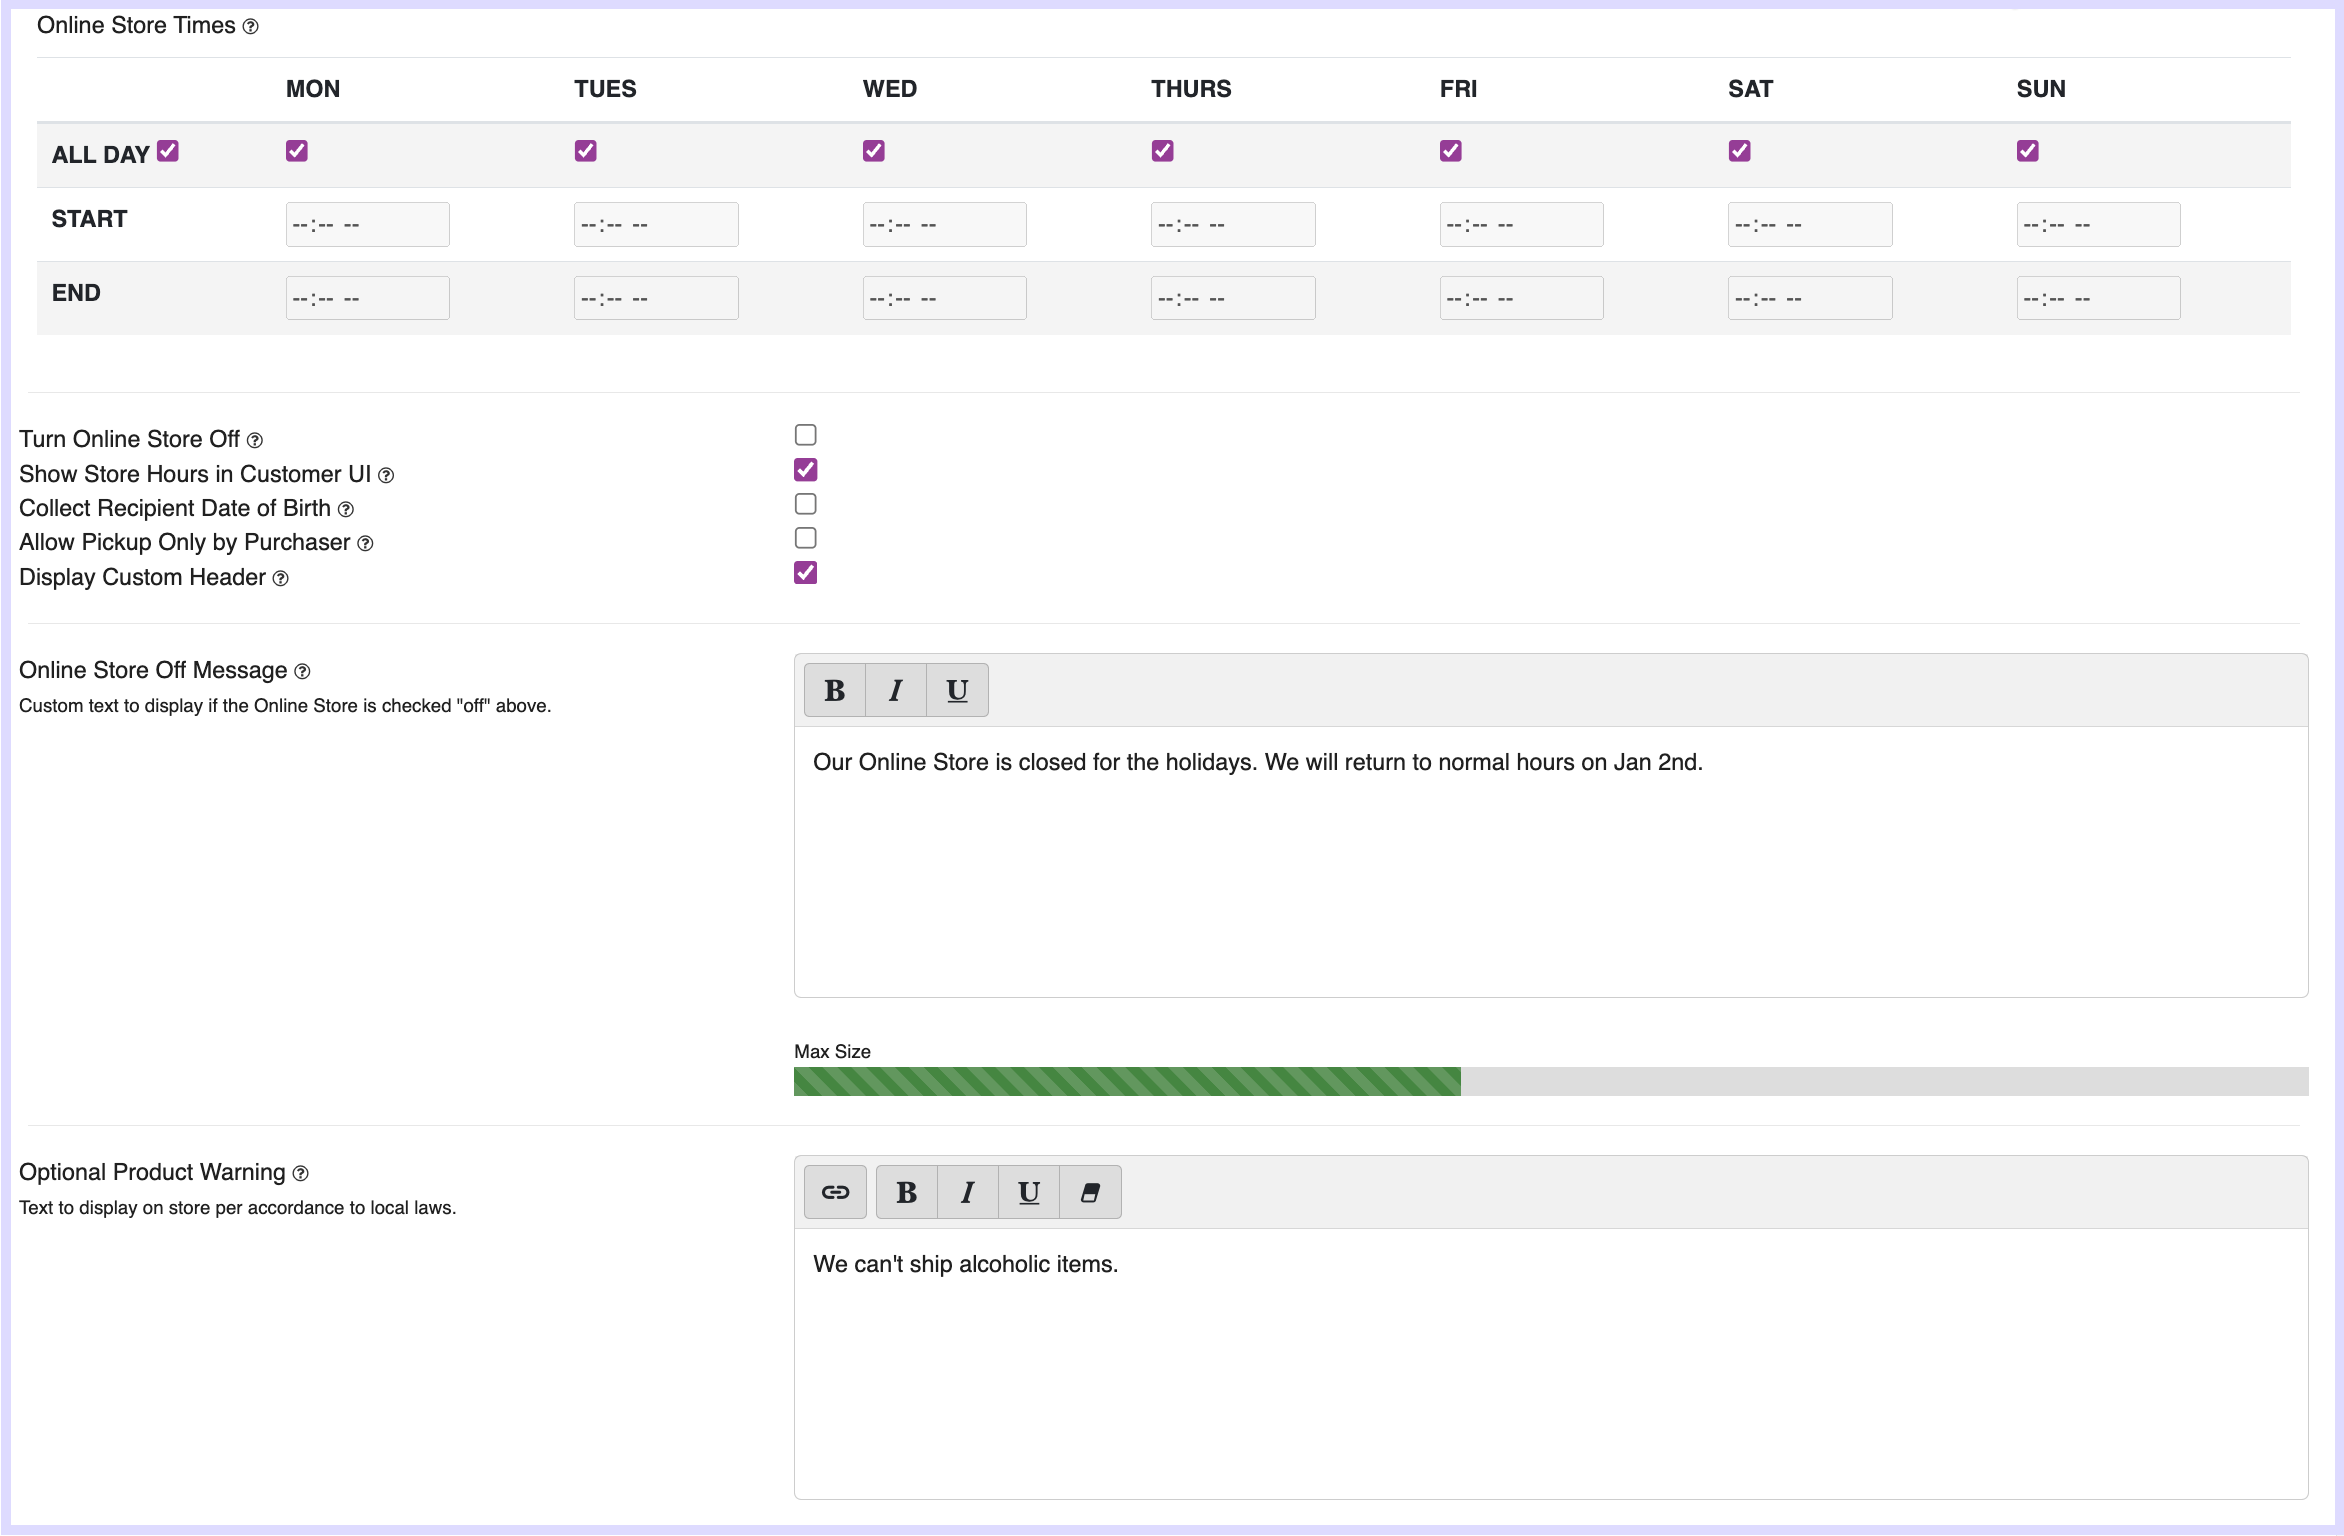Image resolution: width=2344 pixels, height=1536 pixels.
Task: Uncheck All Day for Wednesday
Action: [x=873, y=151]
